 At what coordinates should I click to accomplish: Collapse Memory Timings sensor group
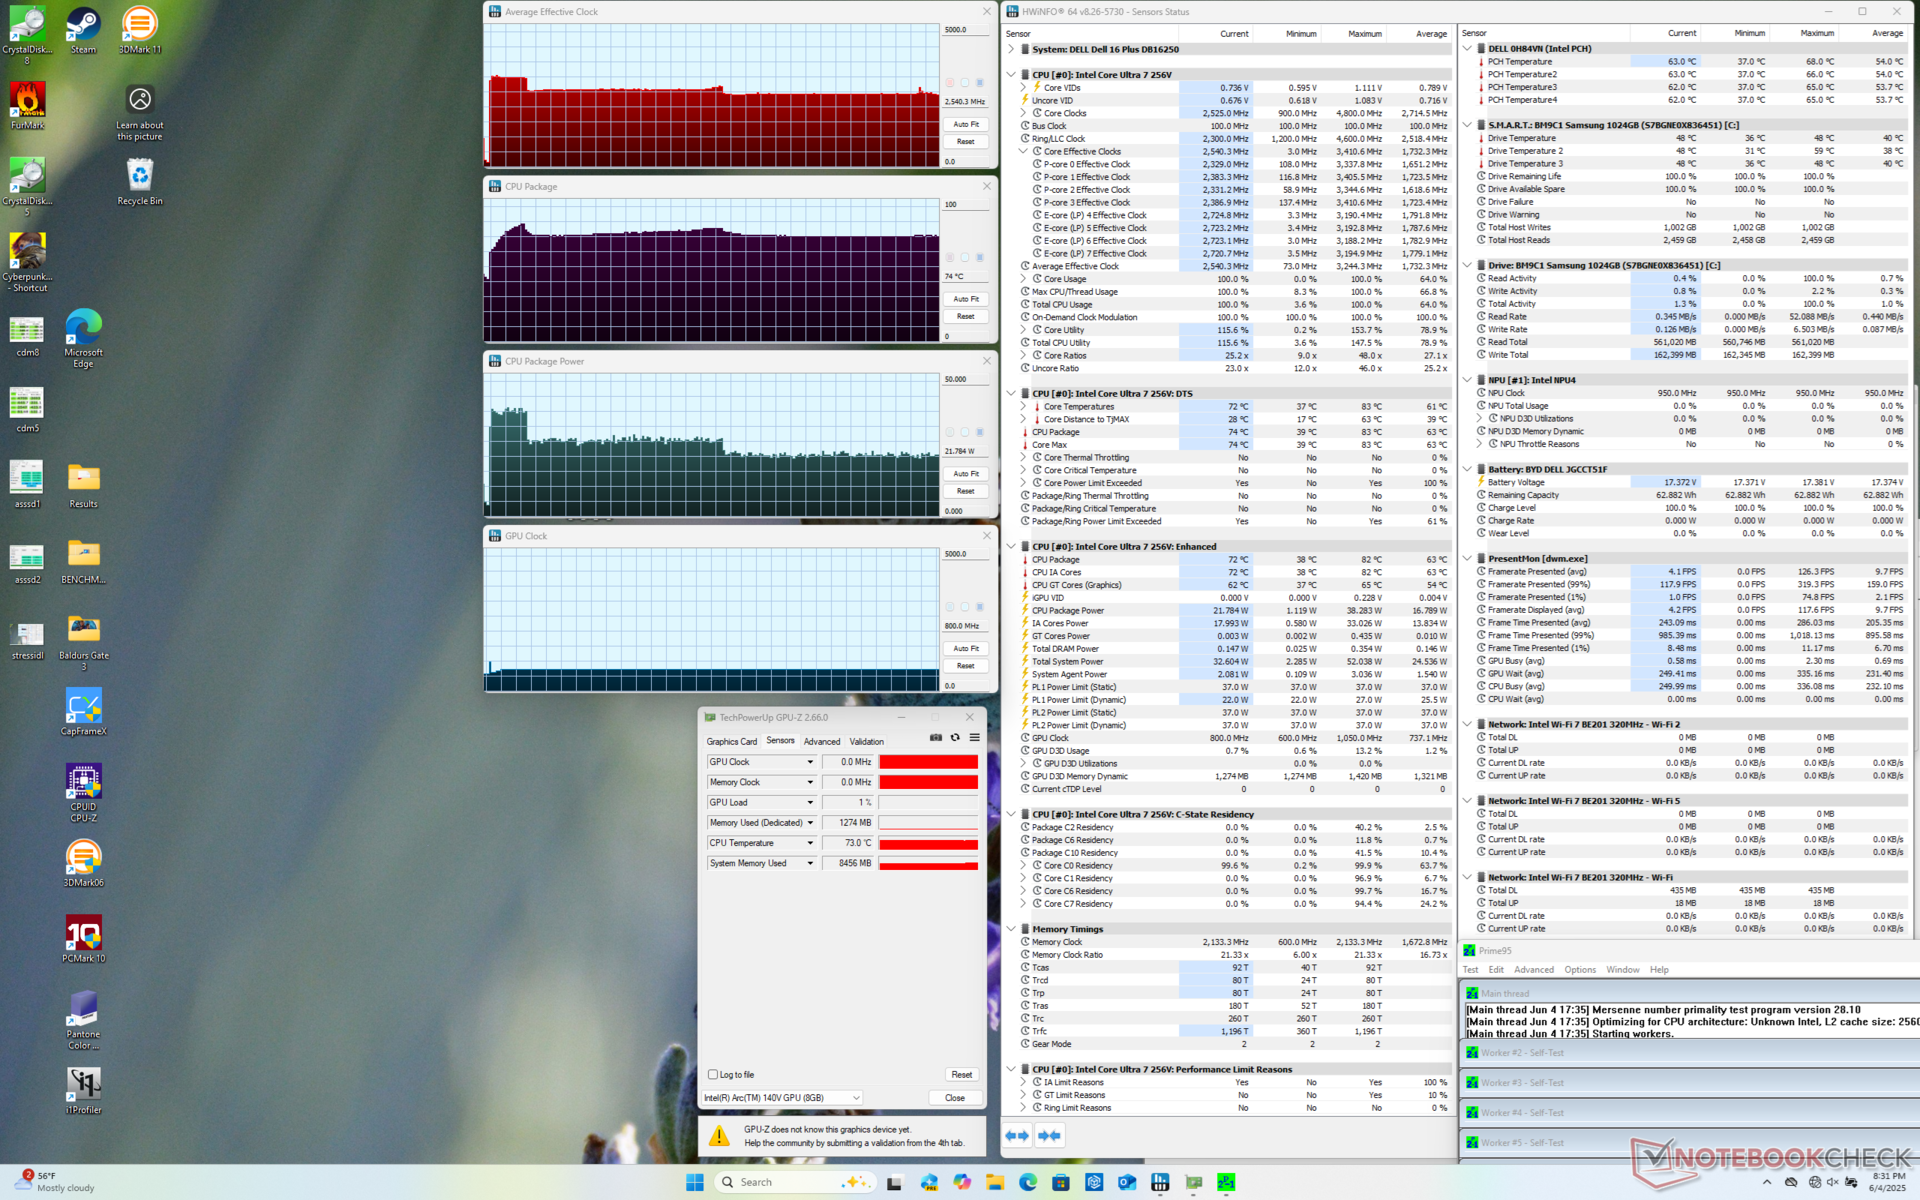1011,929
